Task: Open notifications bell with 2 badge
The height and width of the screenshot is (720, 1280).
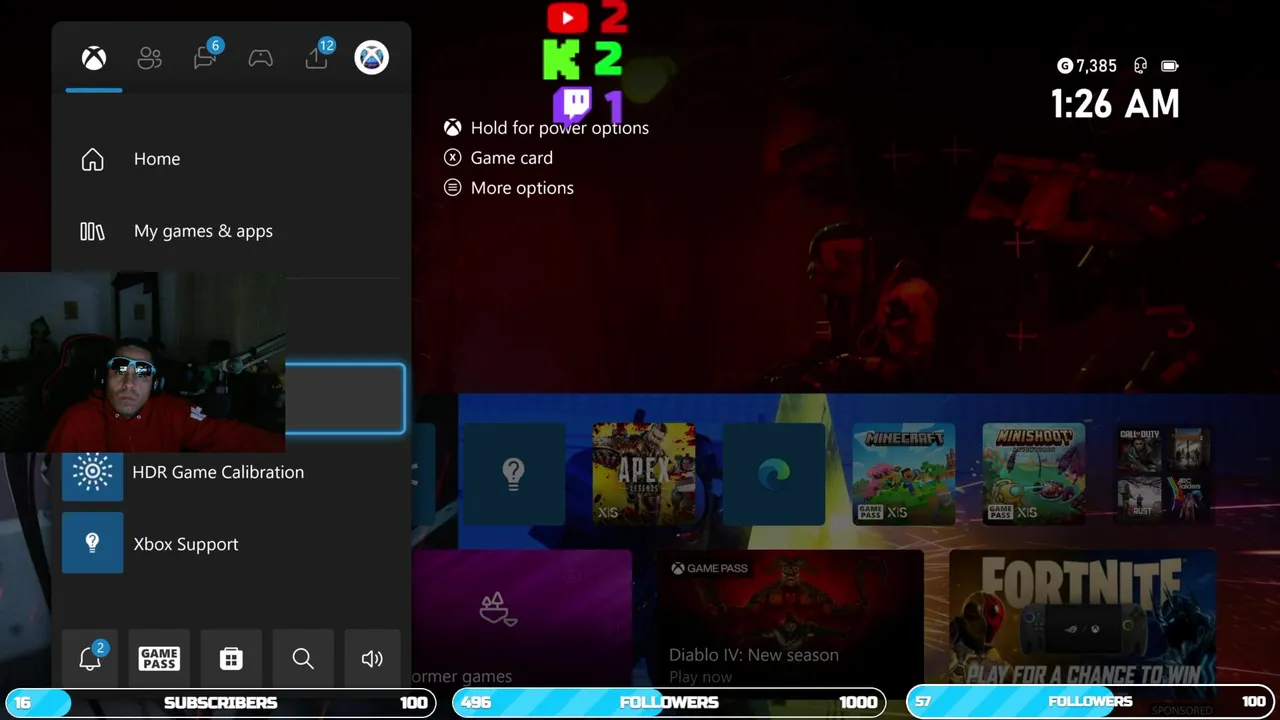Action: [x=90, y=658]
